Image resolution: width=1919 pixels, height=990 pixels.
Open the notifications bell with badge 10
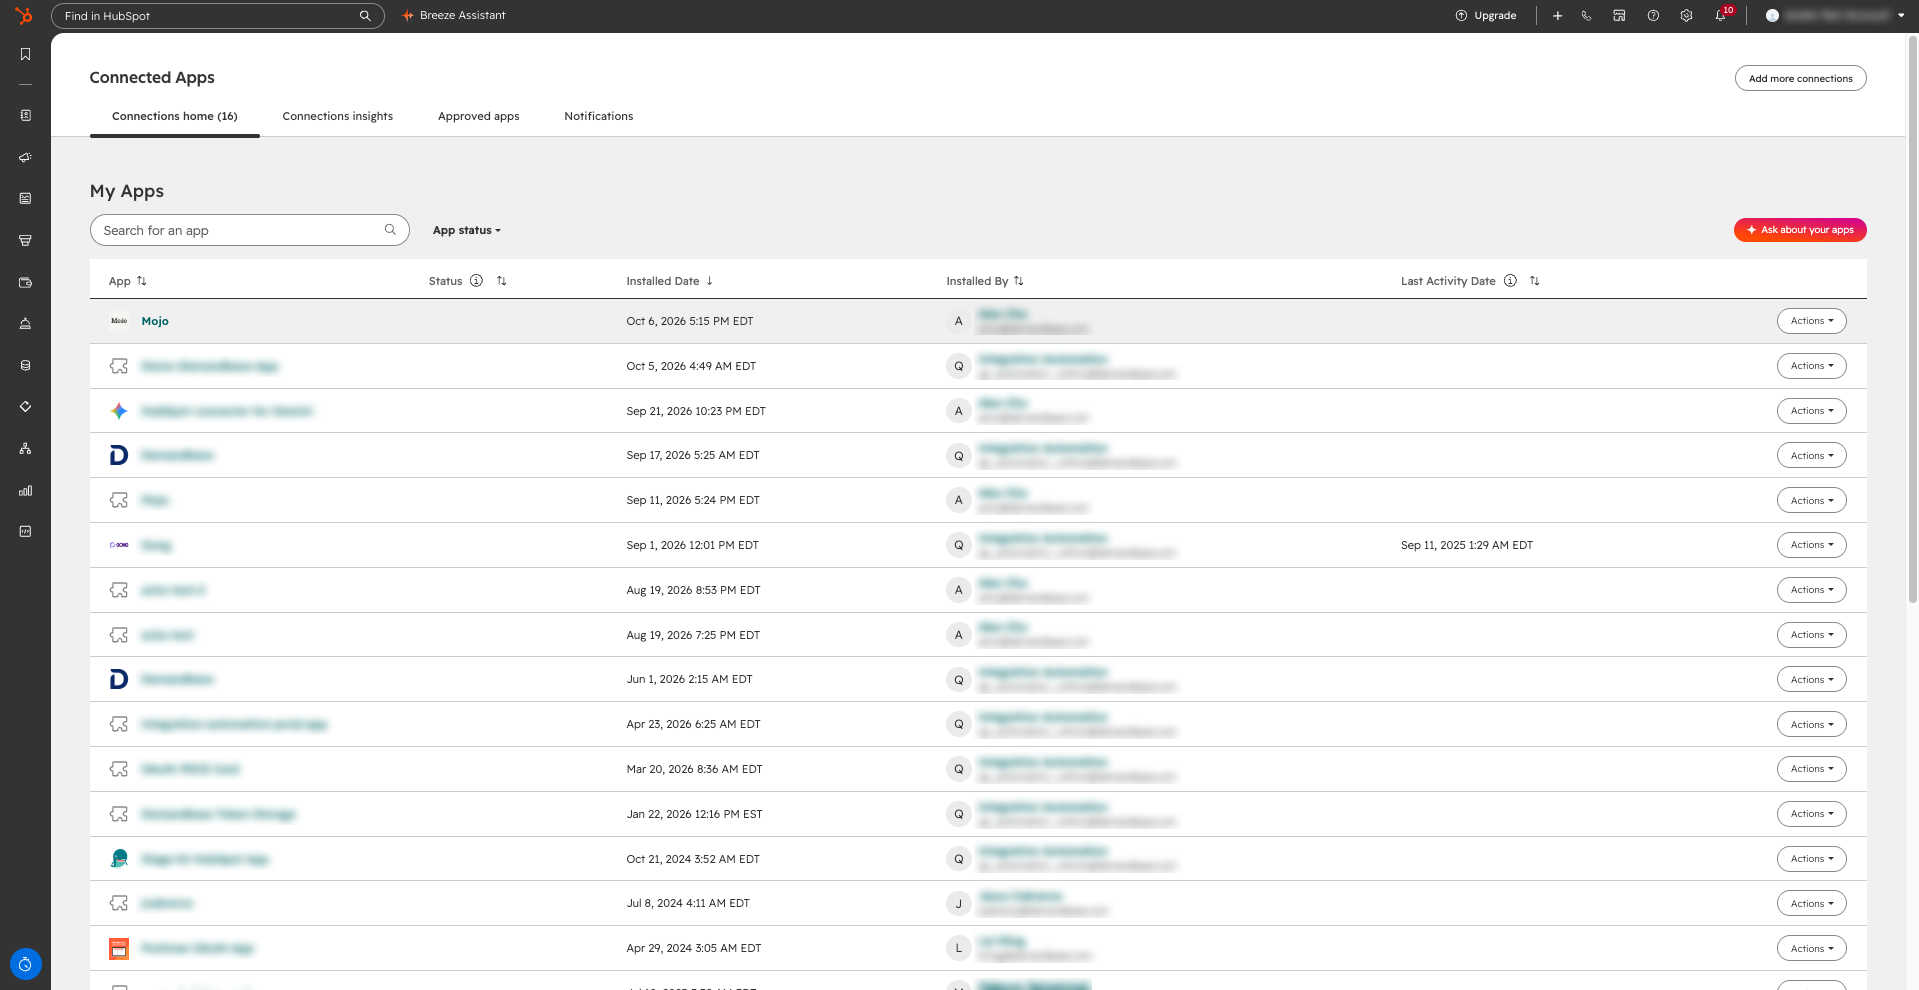tap(1721, 15)
